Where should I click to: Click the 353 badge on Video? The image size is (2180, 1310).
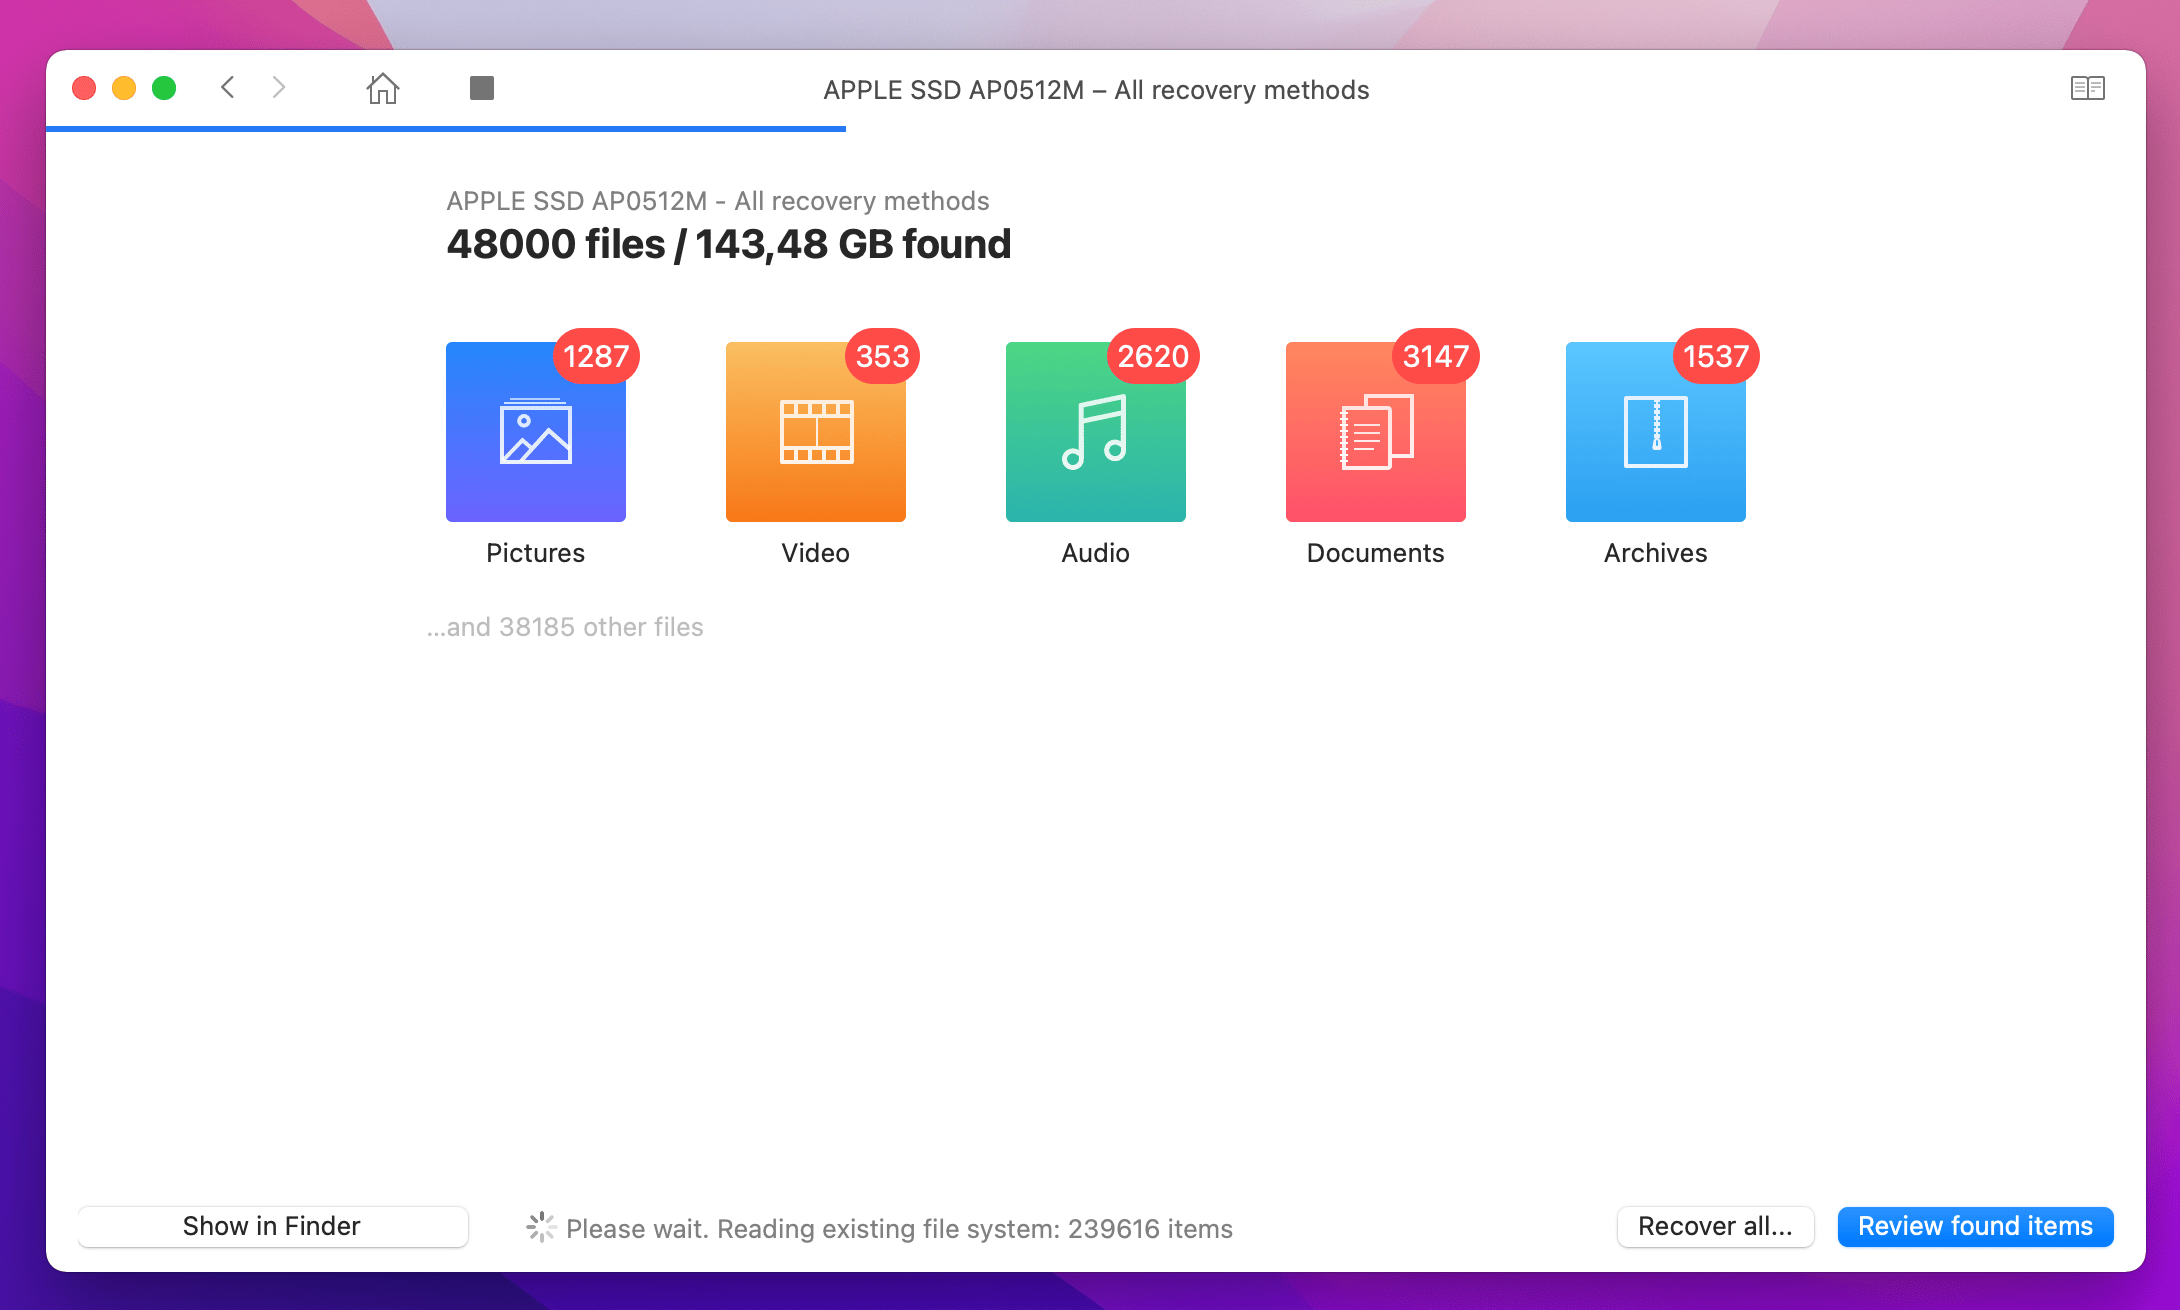pos(882,356)
